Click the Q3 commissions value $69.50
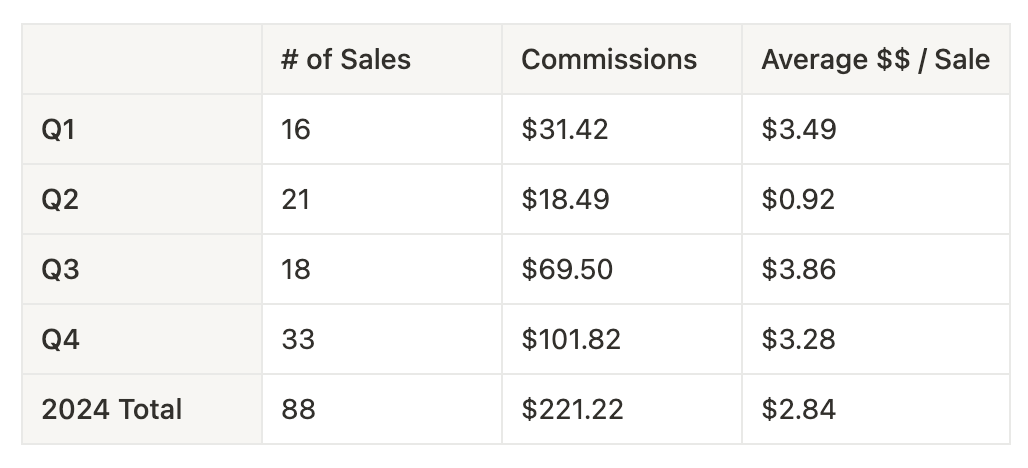The image size is (1028, 468). tap(567, 270)
